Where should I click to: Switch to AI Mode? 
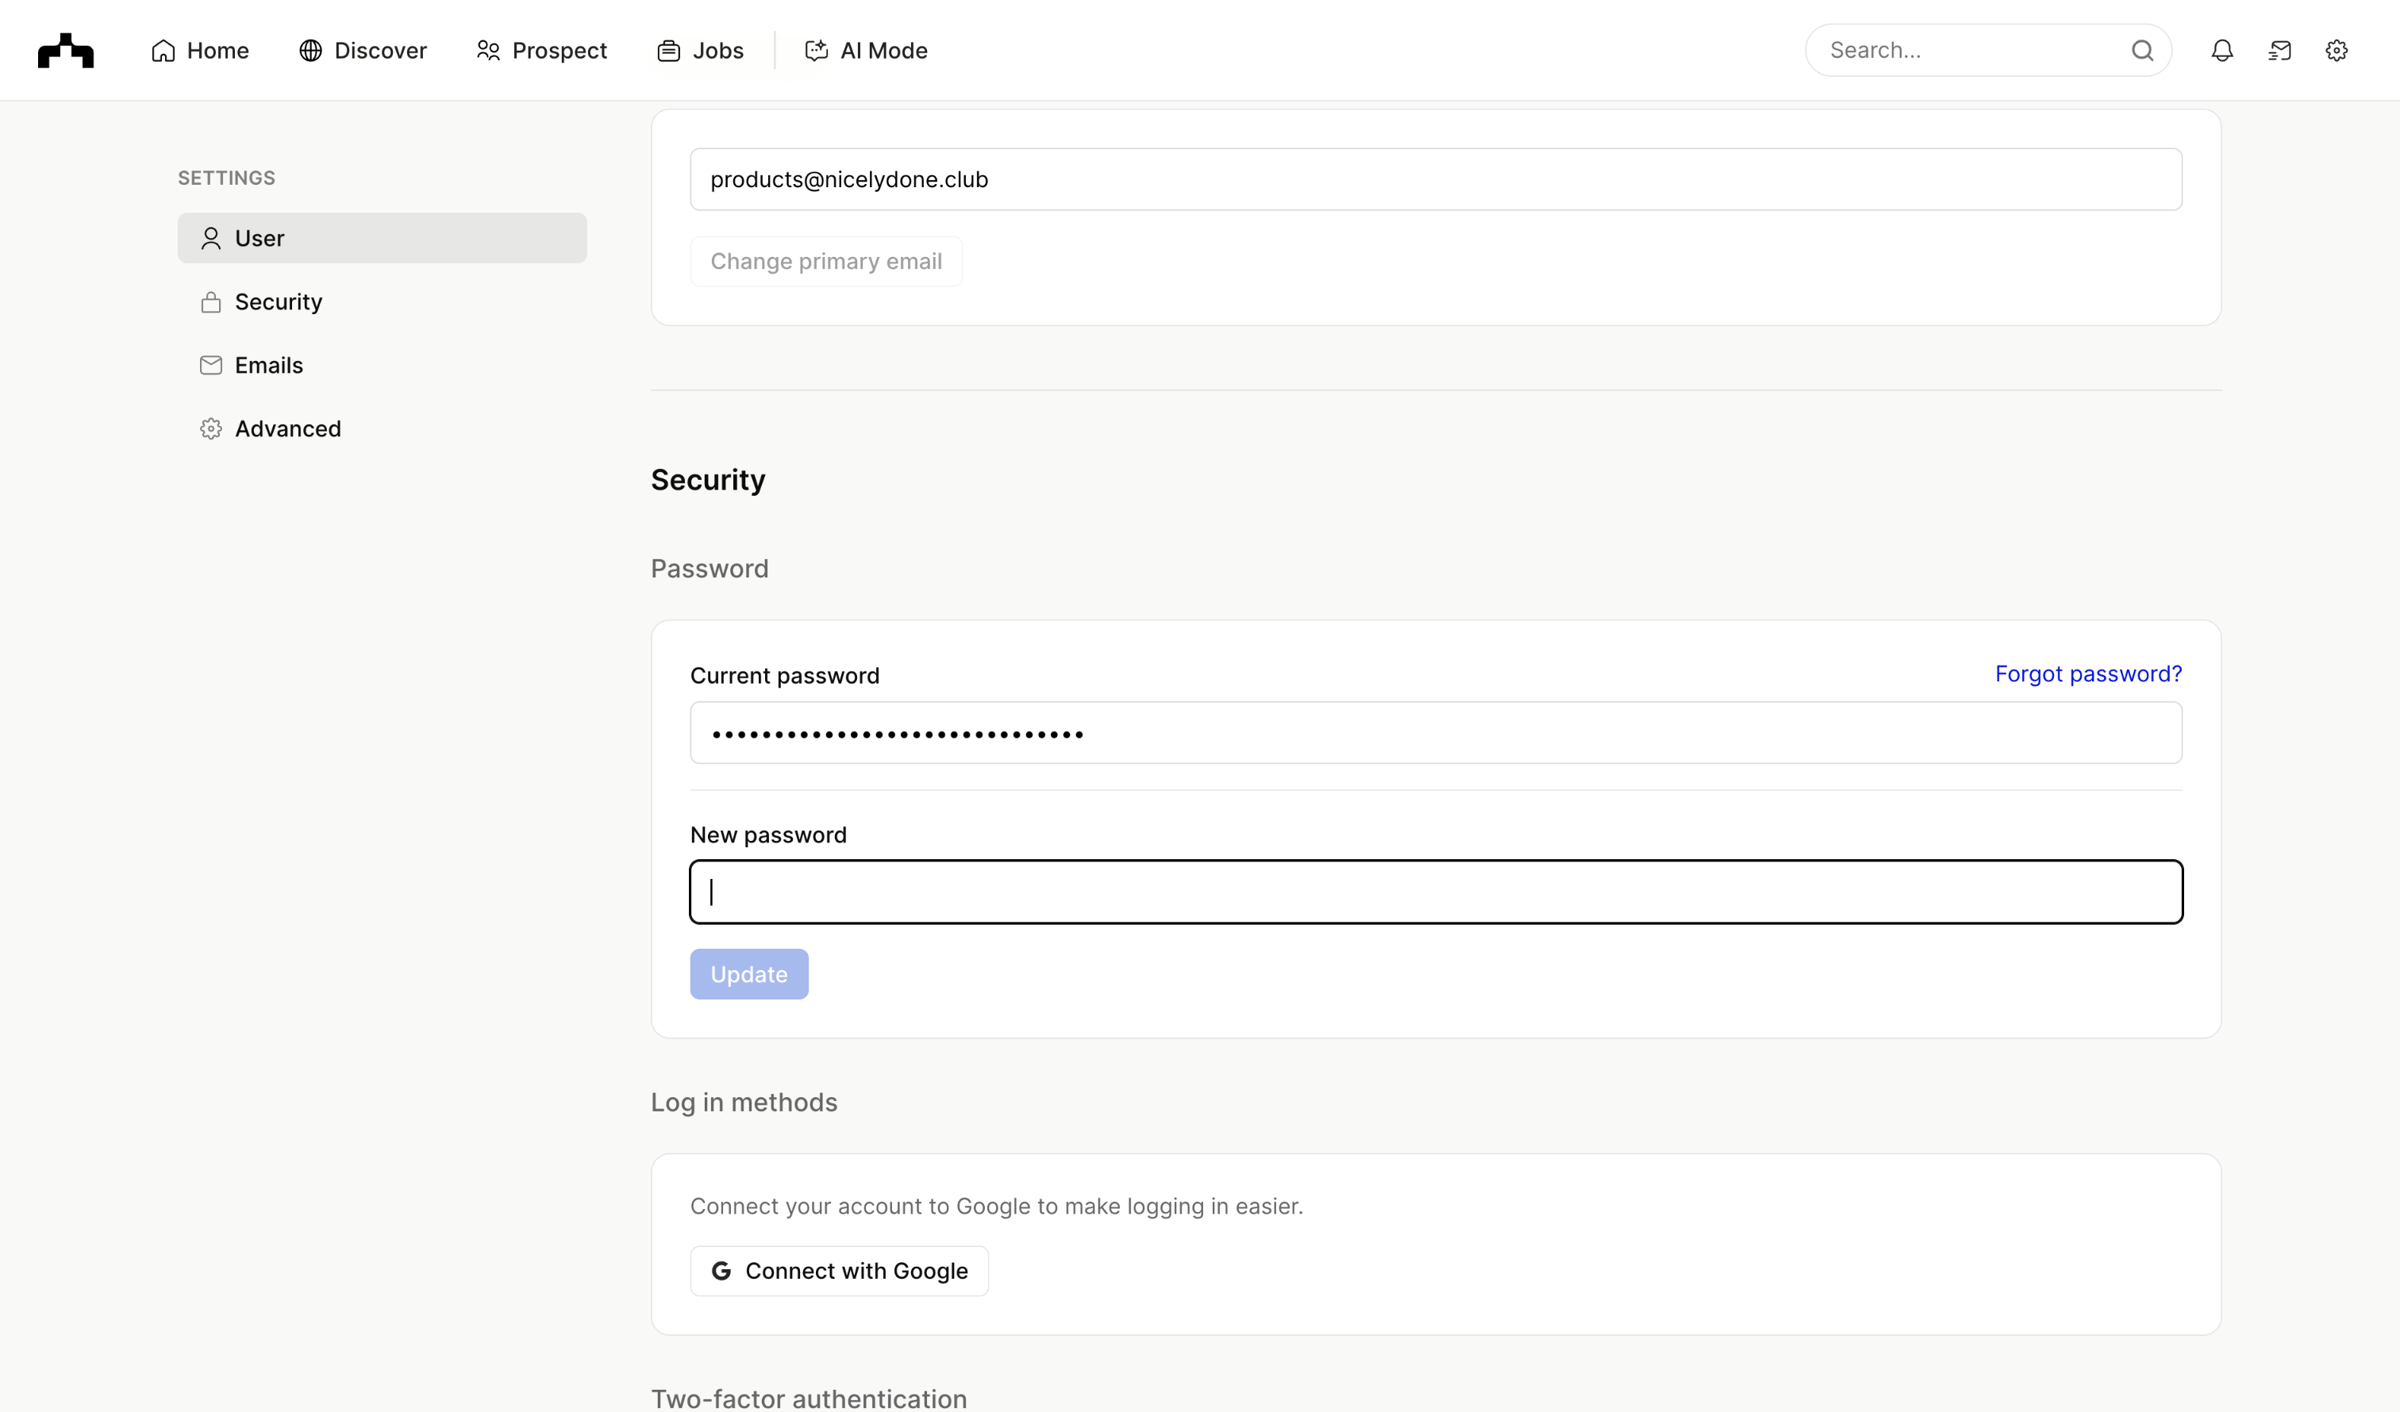[x=866, y=50]
